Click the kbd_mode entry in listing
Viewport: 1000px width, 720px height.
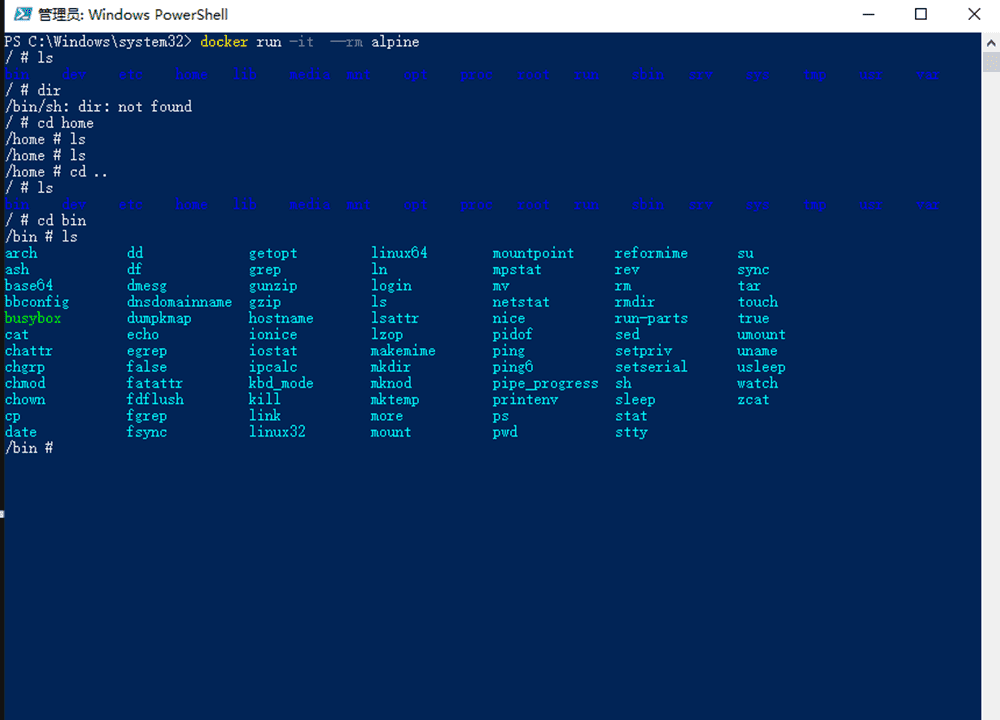tap(281, 383)
